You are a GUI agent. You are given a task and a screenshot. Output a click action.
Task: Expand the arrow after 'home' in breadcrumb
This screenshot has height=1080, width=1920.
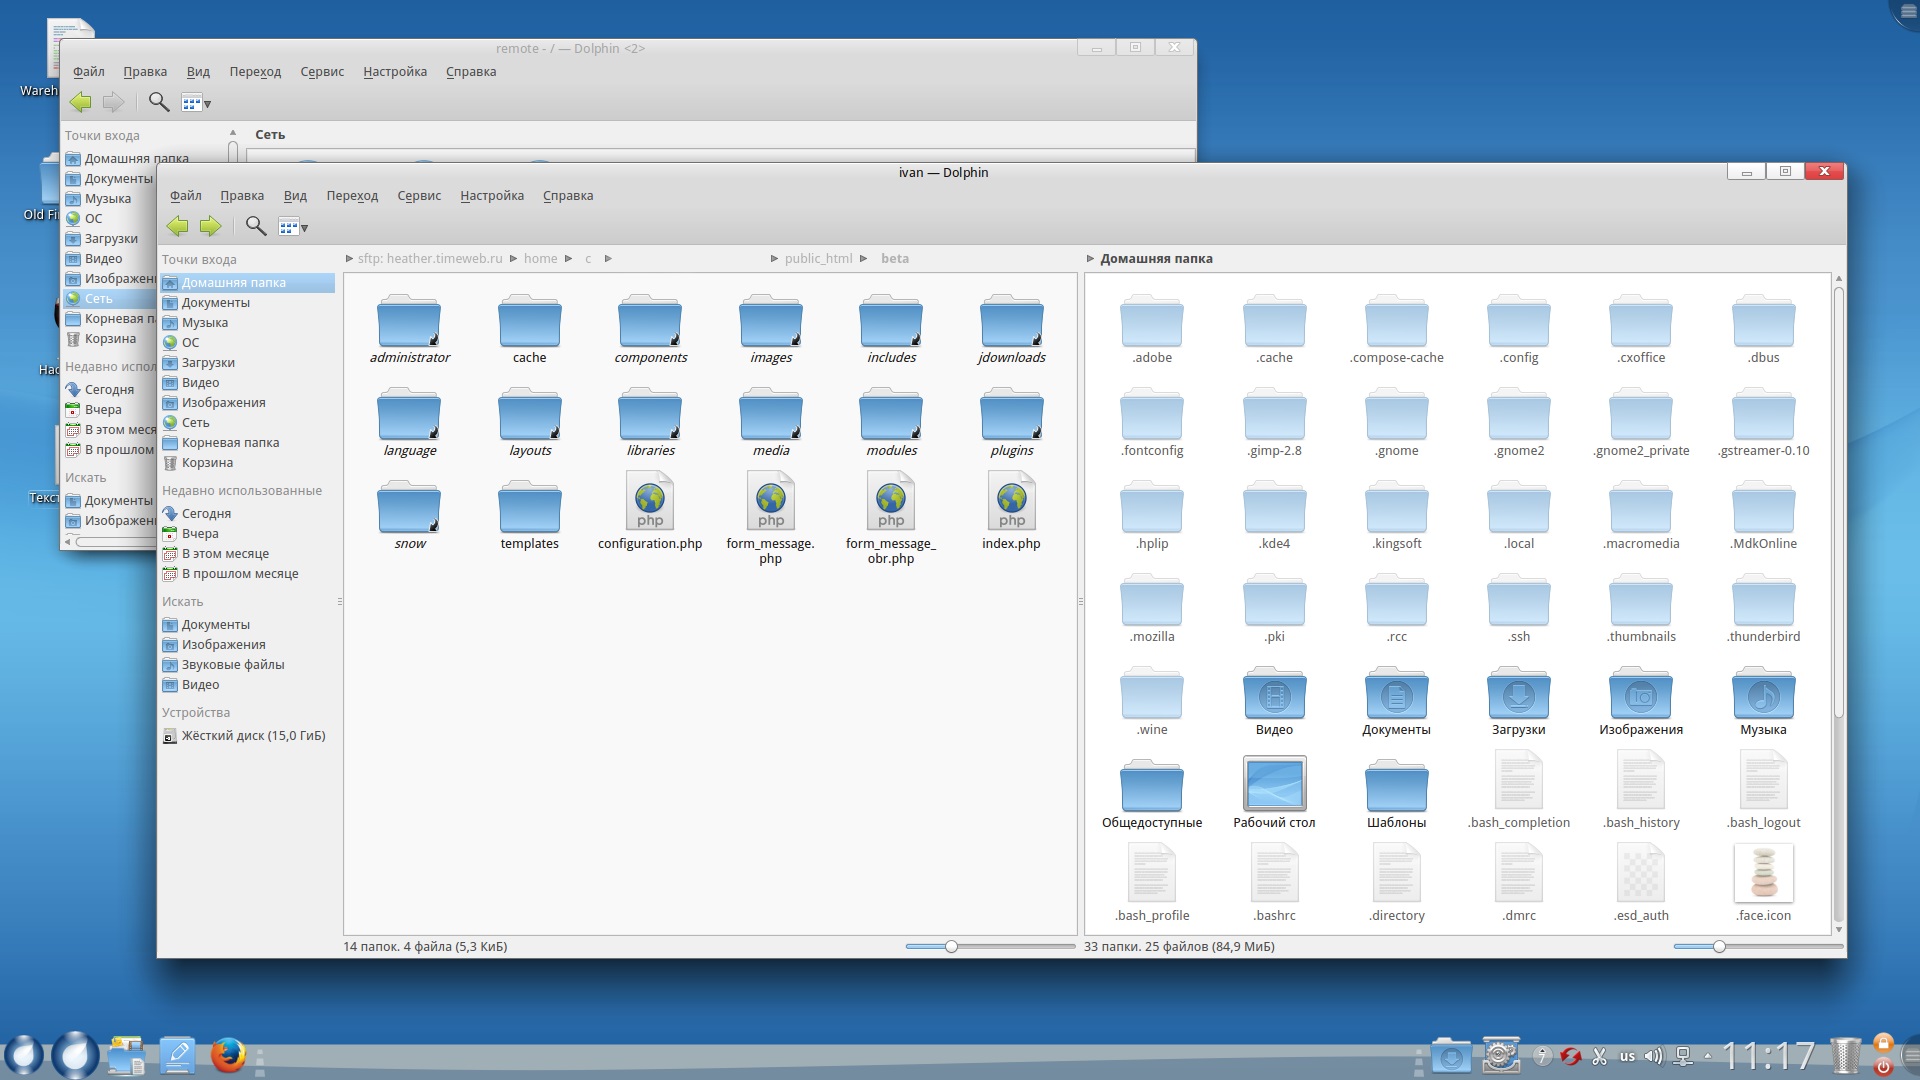[x=568, y=259]
